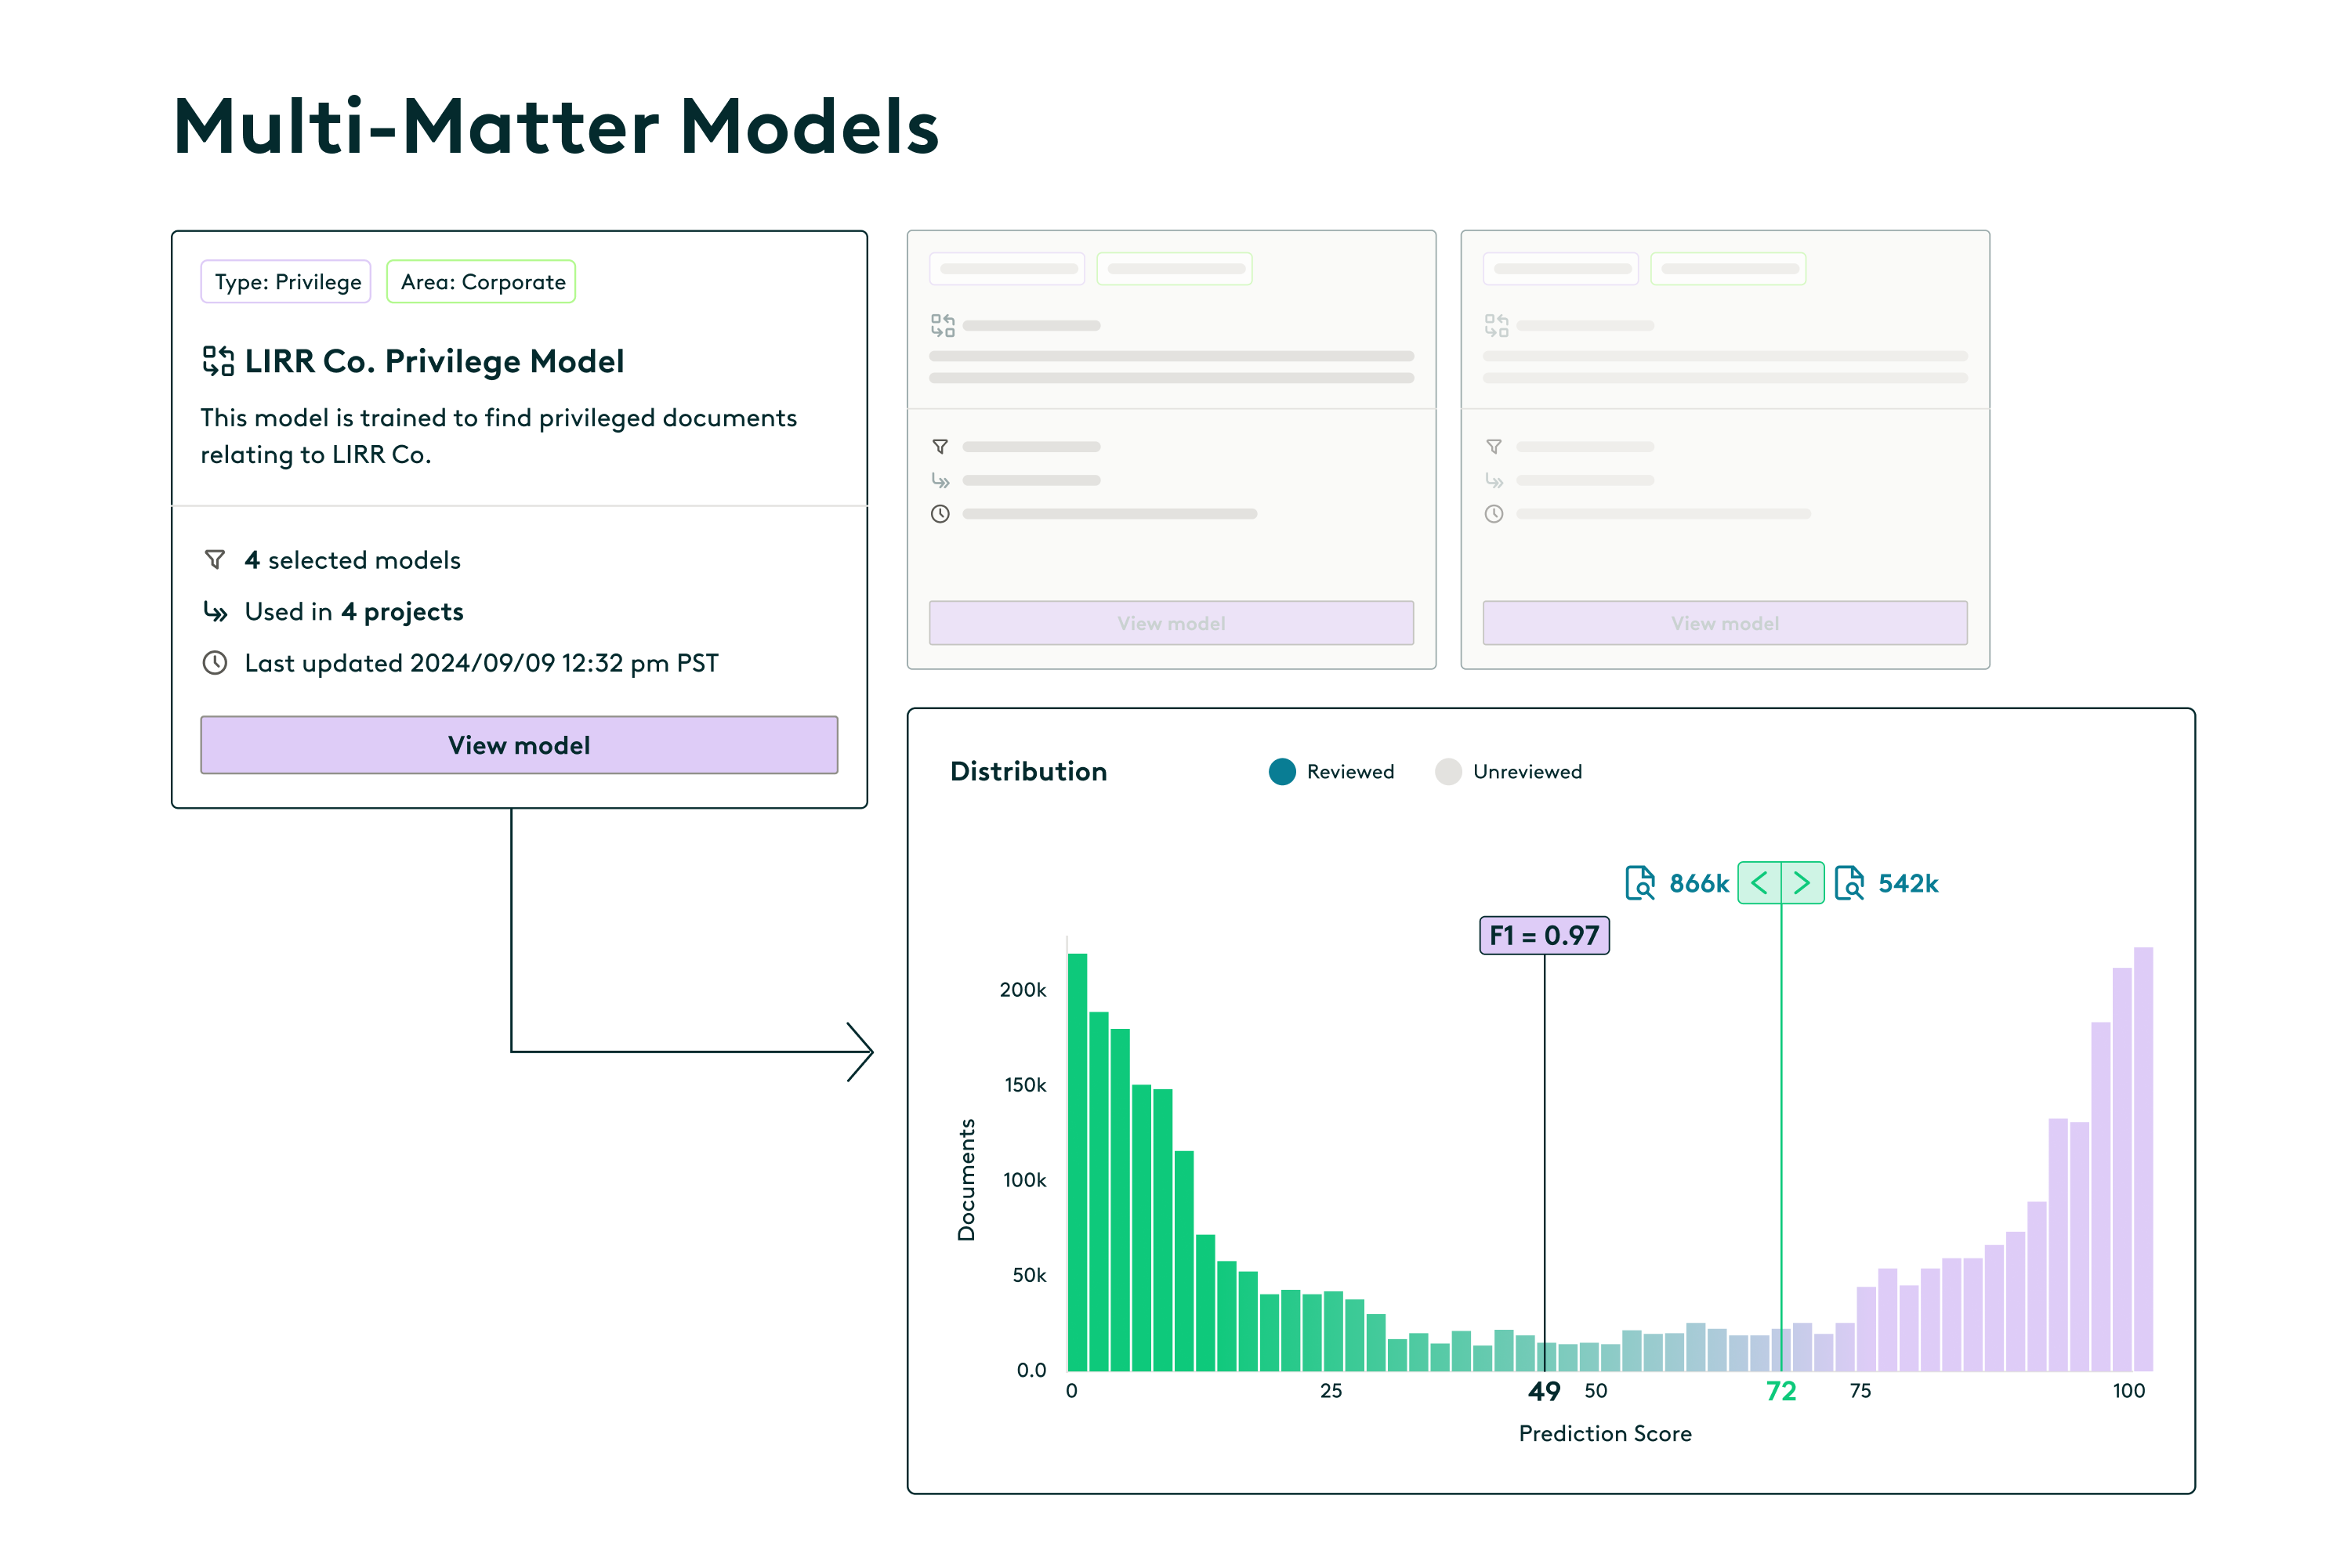Click the model icon beside LIRR Co. Privilege Model
This screenshot has height=1568, width=2351.
(x=217, y=361)
